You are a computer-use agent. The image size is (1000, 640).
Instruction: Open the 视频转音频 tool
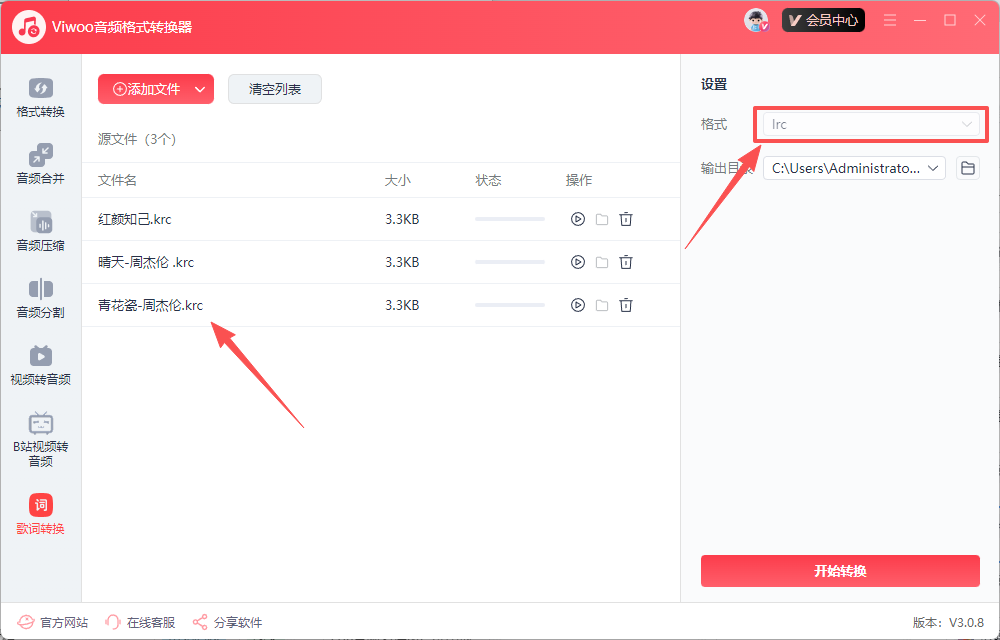point(40,366)
